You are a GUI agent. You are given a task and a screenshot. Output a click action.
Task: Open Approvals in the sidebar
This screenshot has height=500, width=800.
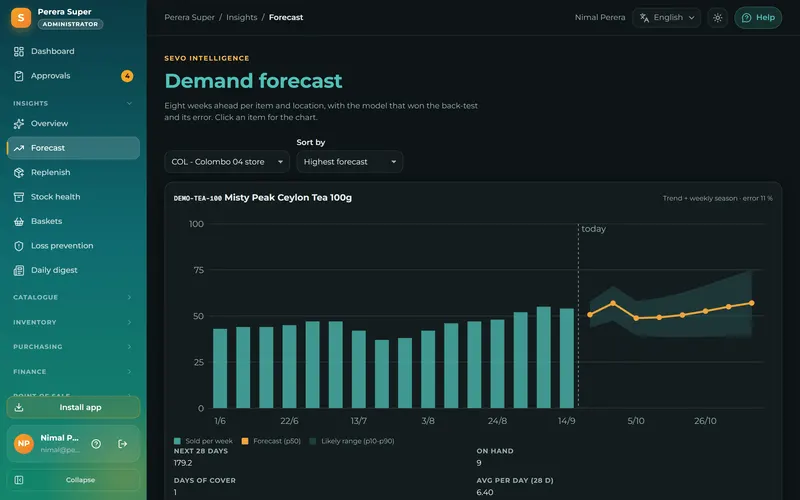(x=73, y=76)
